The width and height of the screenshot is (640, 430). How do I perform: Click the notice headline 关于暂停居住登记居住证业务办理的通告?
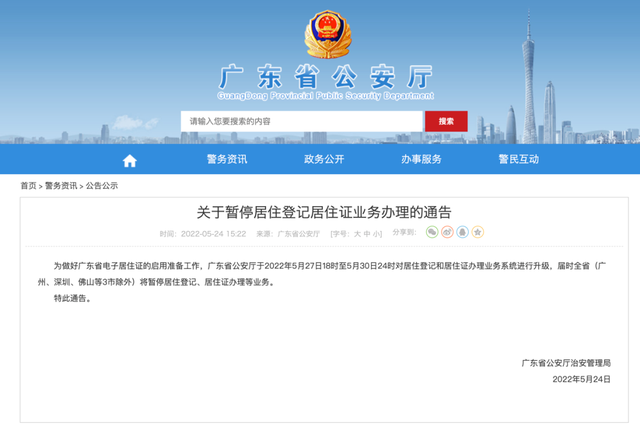[x=324, y=212]
